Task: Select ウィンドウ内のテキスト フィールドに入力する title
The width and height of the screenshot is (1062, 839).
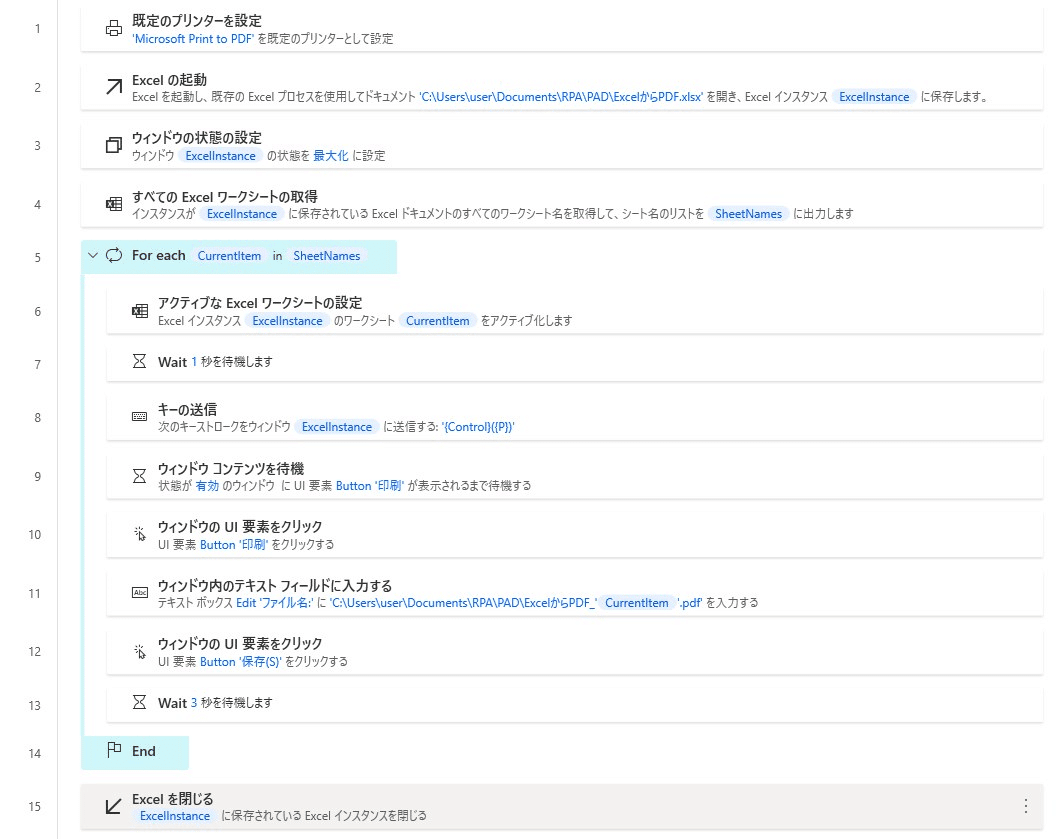Action: point(275,586)
